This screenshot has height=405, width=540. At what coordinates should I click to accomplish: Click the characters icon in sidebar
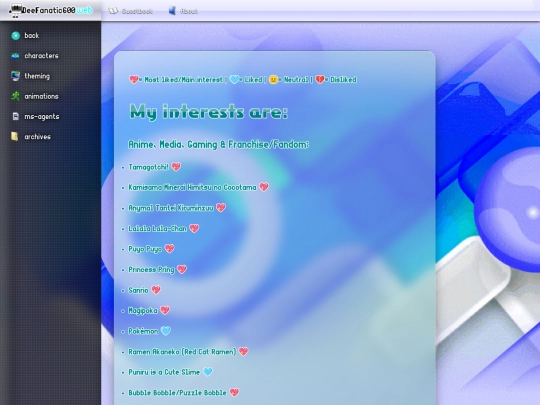[x=15, y=56]
